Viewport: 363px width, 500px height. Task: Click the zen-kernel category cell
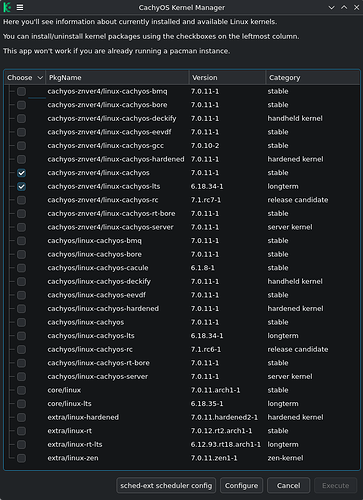tap(285, 458)
